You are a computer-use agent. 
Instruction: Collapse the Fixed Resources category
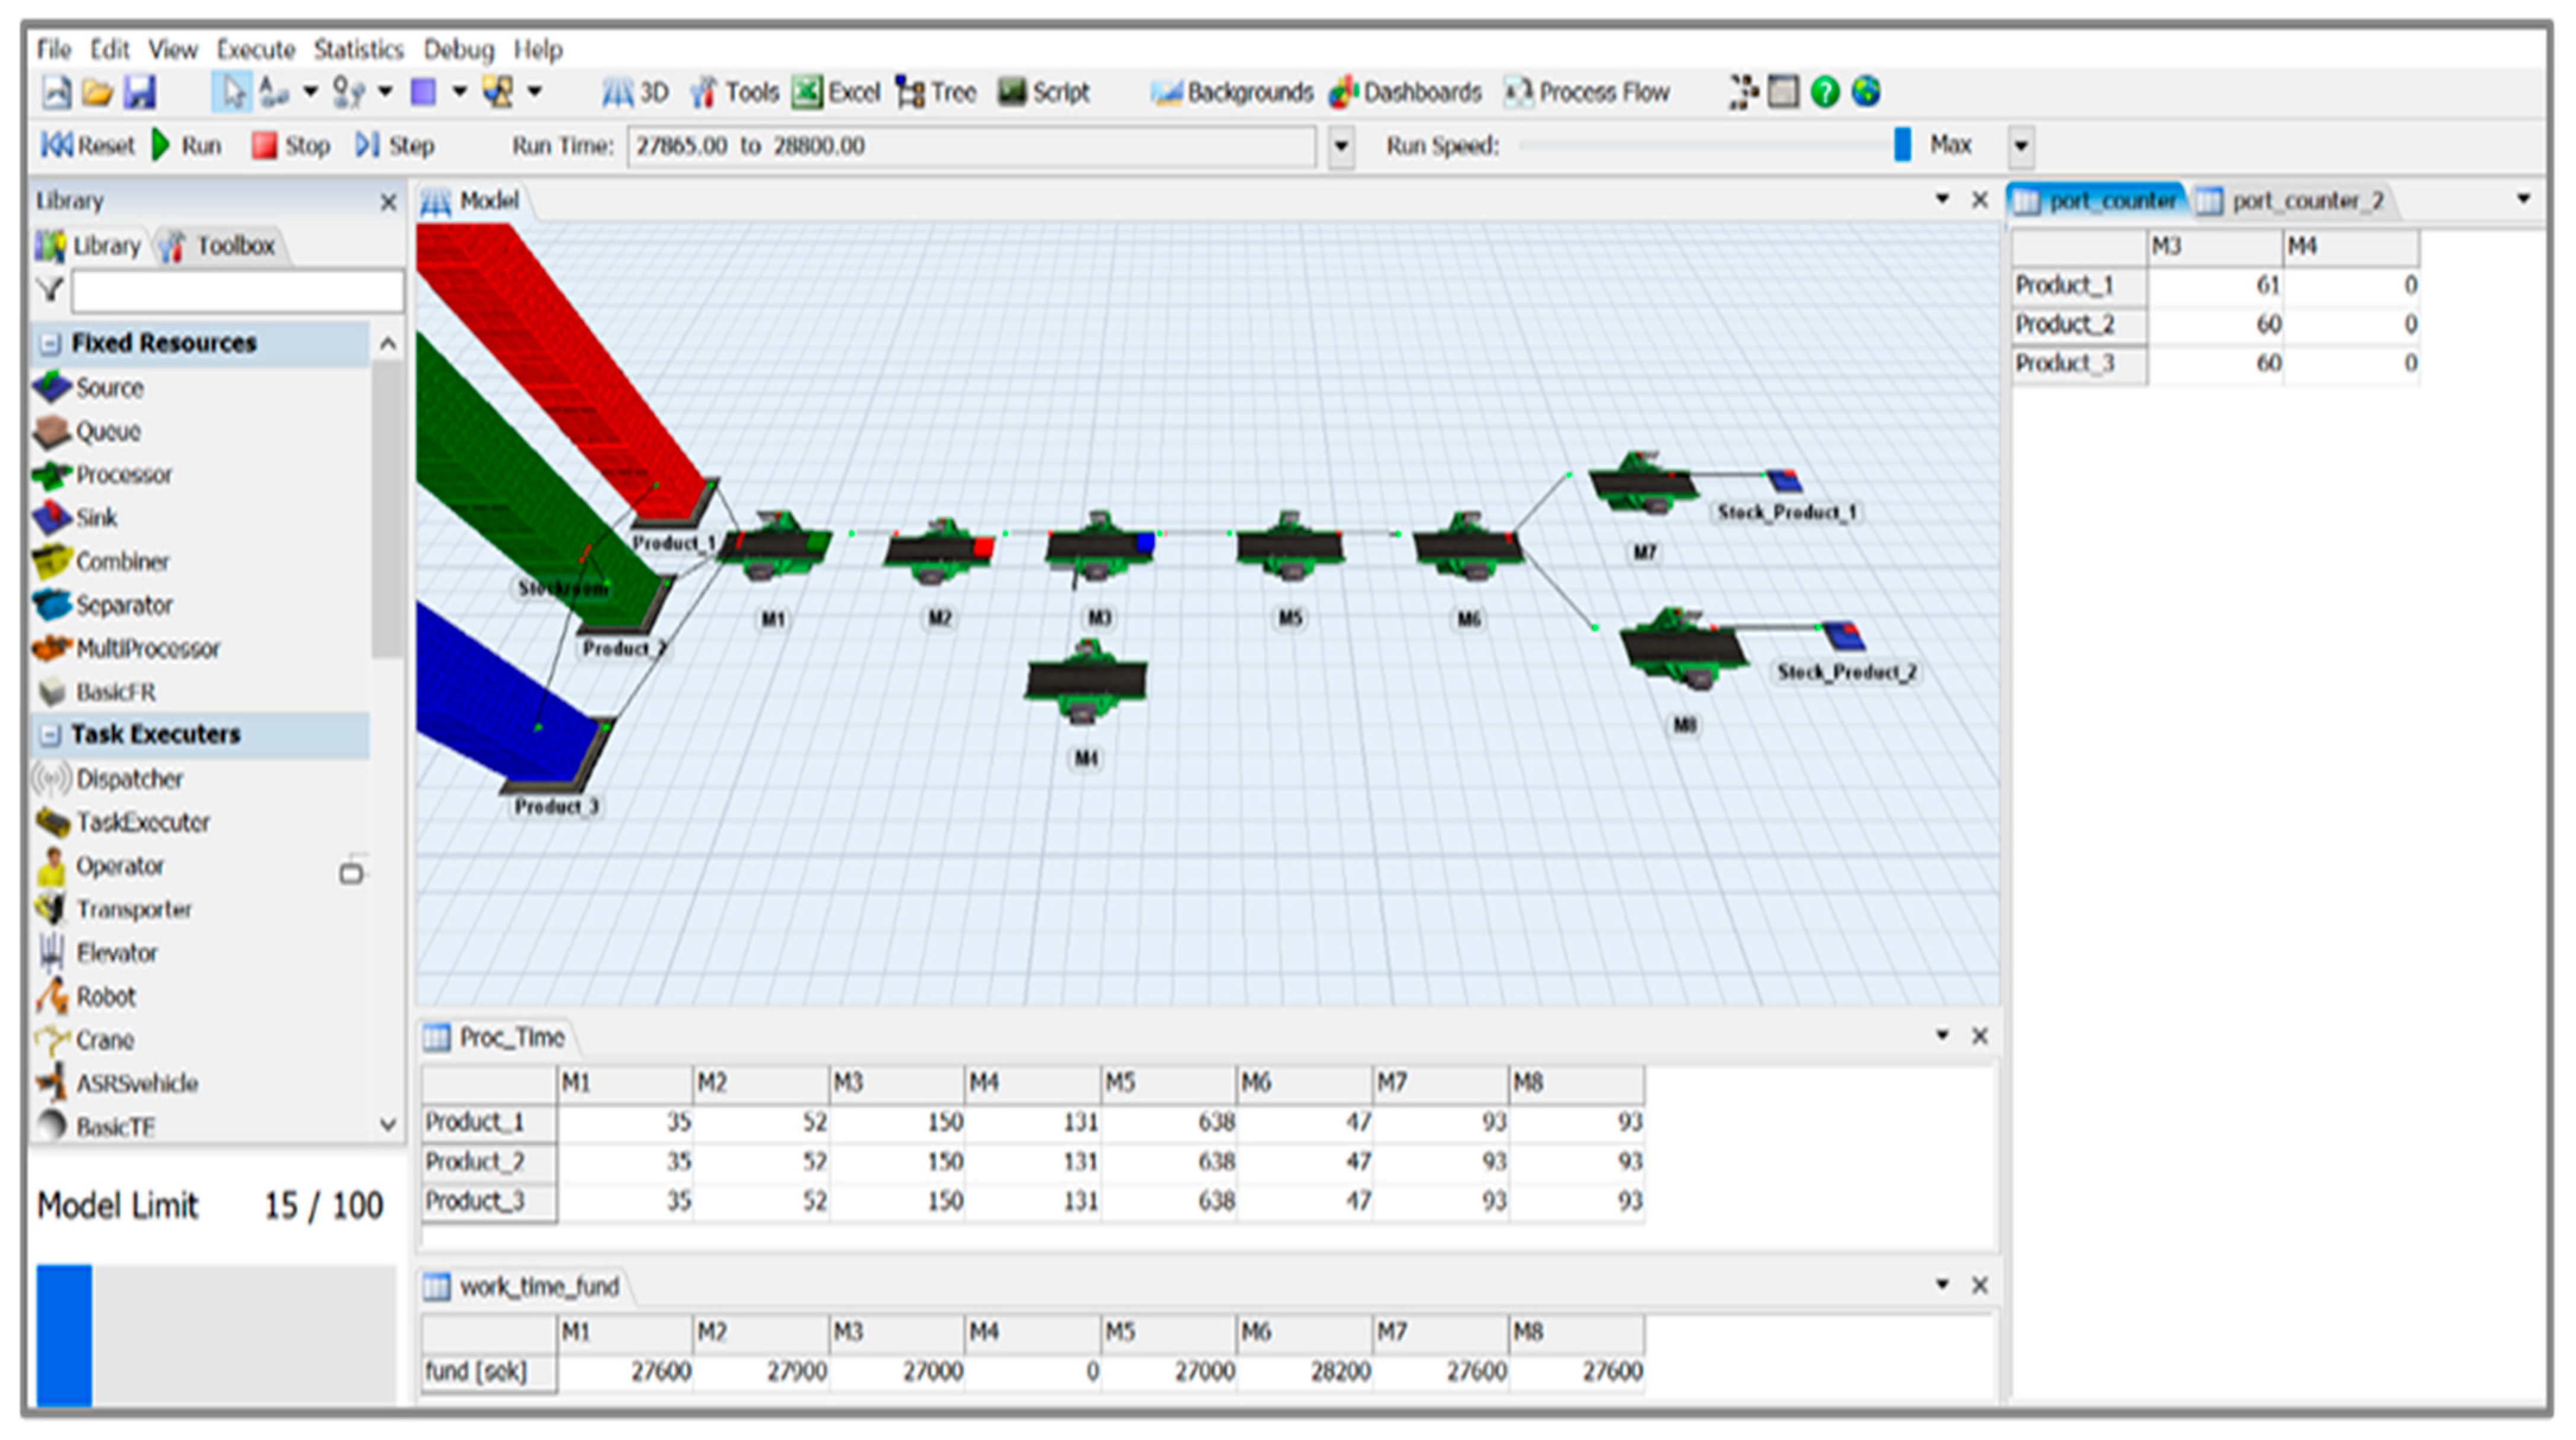pos(49,343)
